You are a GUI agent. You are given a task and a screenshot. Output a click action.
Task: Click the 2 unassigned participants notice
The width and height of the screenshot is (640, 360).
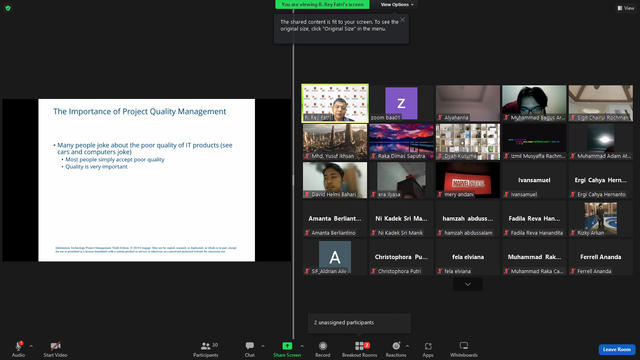(x=359, y=322)
